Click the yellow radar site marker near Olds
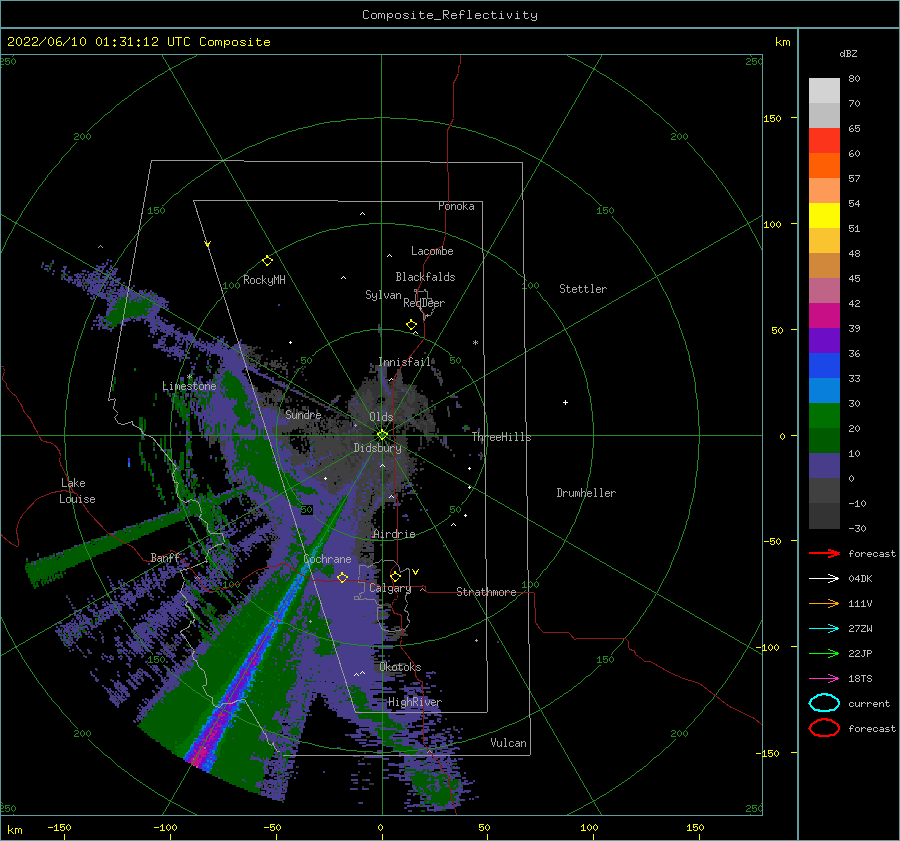This screenshot has width=900, height=841. (x=382, y=435)
